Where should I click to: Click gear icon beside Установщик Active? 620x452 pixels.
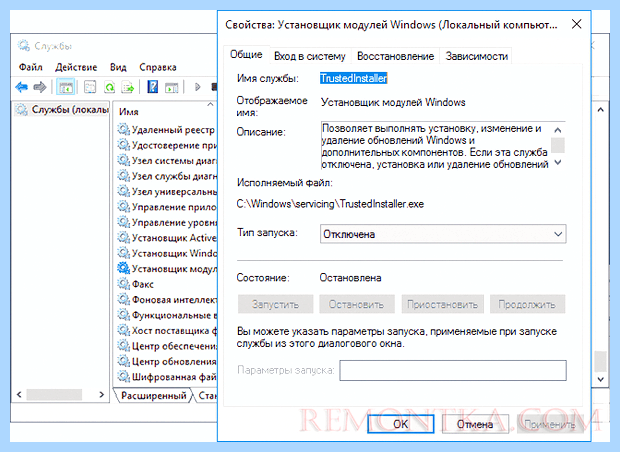pos(123,238)
